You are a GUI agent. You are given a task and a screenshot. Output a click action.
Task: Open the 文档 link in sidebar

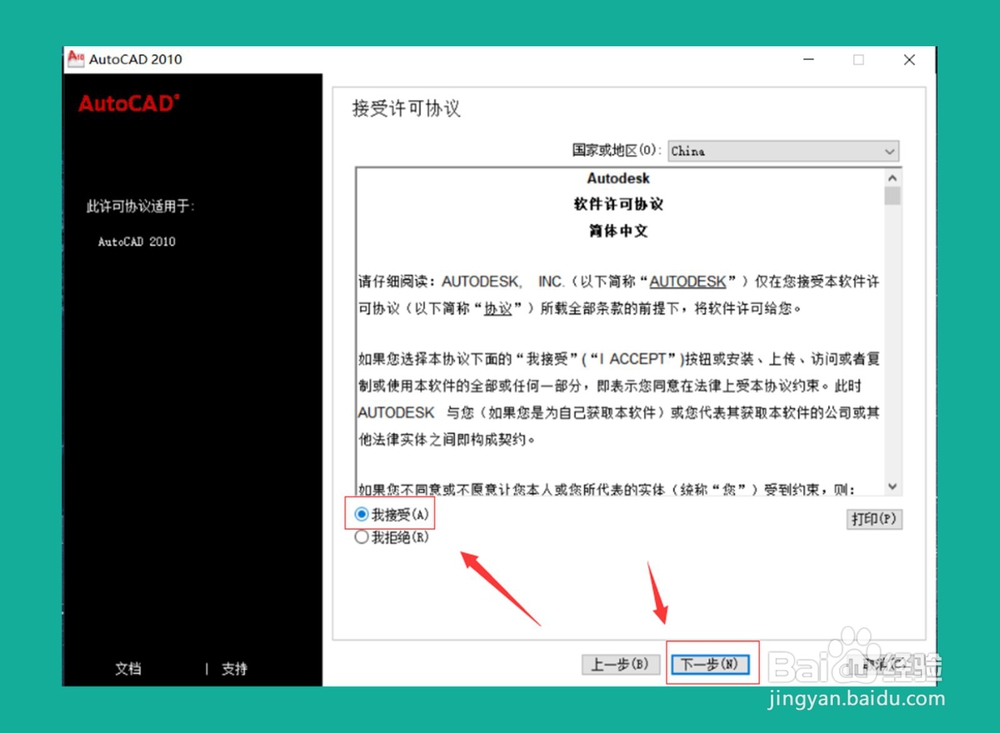[x=128, y=669]
